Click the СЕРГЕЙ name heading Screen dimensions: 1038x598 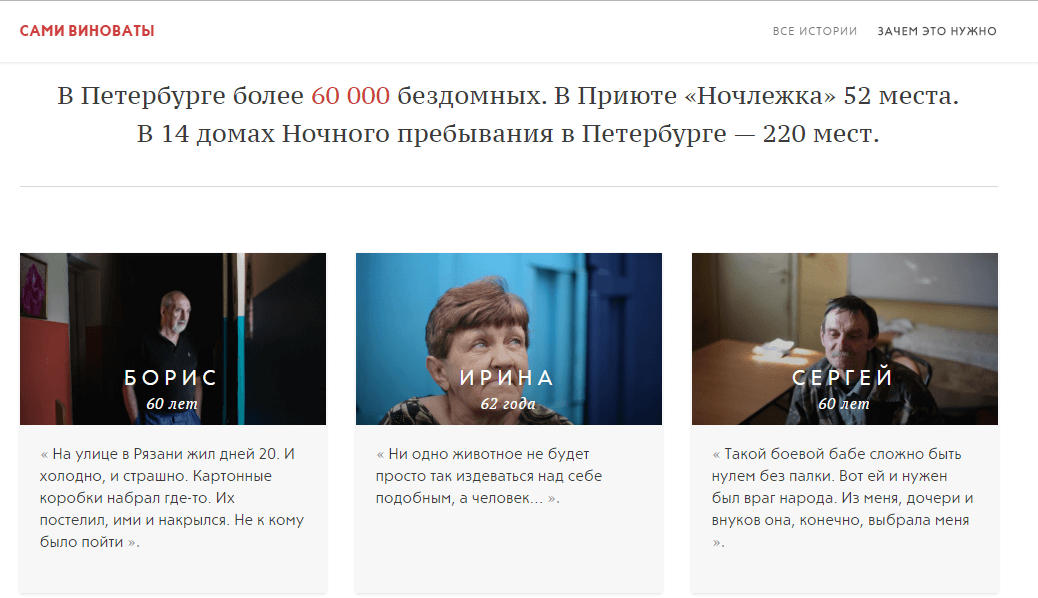[x=843, y=377]
